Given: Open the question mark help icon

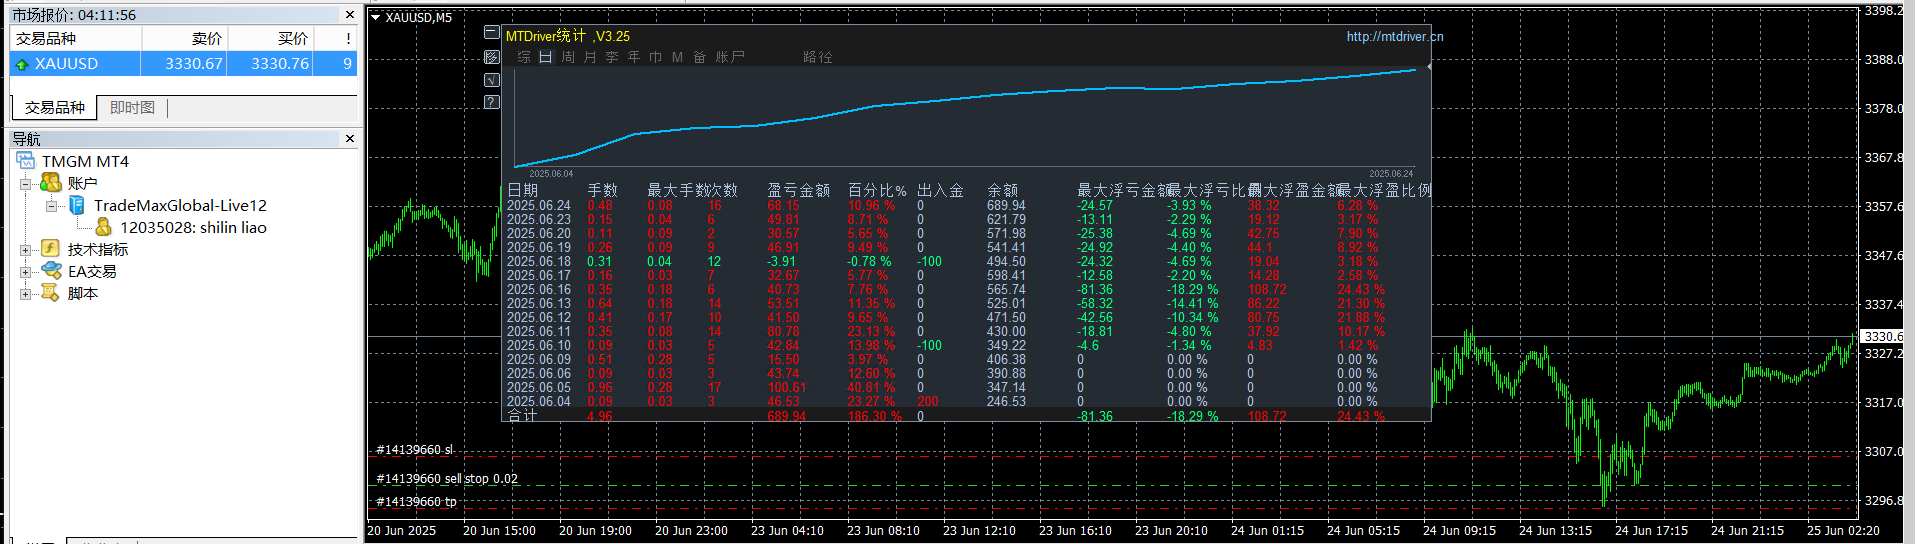Looking at the screenshot, I should (x=492, y=102).
